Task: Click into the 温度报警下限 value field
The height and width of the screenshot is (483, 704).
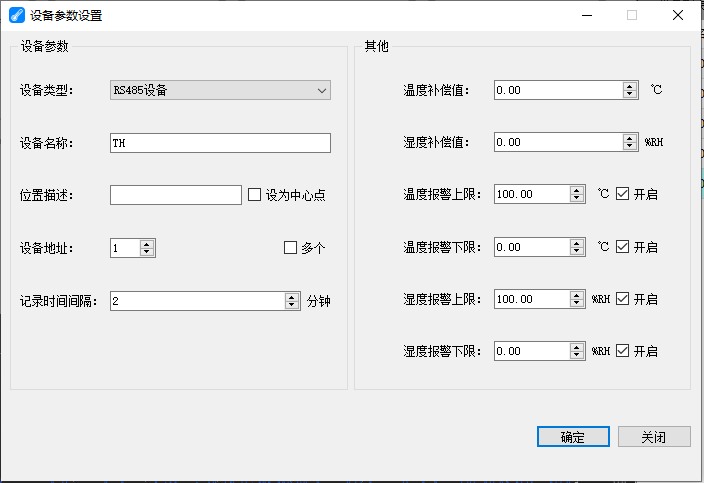Action: point(531,247)
